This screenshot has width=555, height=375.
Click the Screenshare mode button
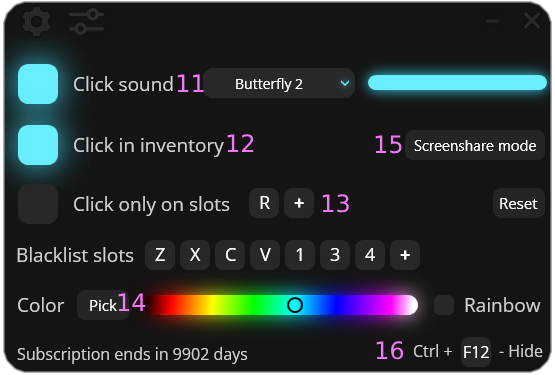click(475, 146)
